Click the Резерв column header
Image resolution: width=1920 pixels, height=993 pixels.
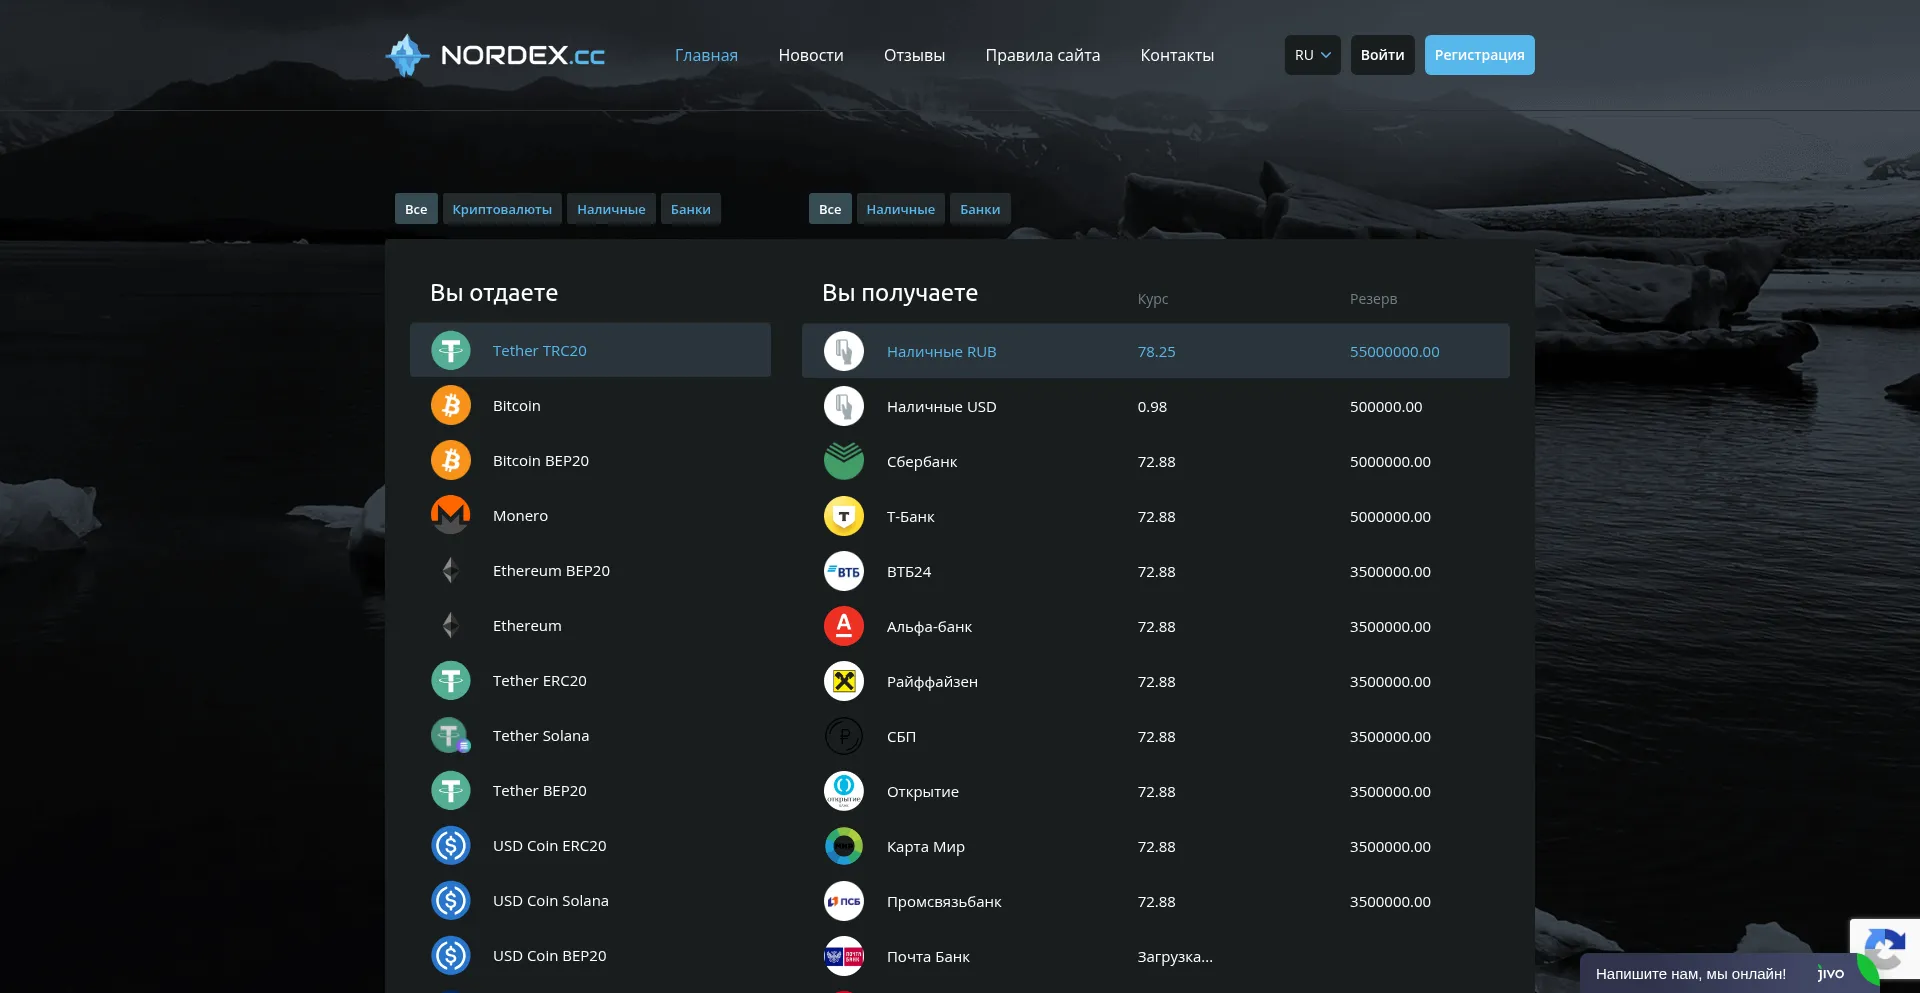click(1373, 299)
